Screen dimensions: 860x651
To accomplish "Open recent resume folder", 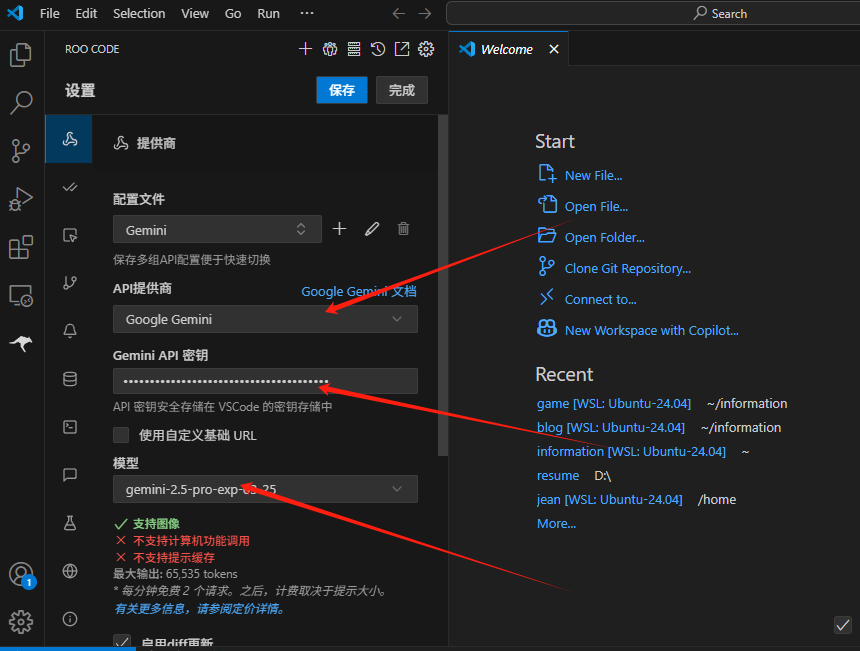I will coord(558,475).
